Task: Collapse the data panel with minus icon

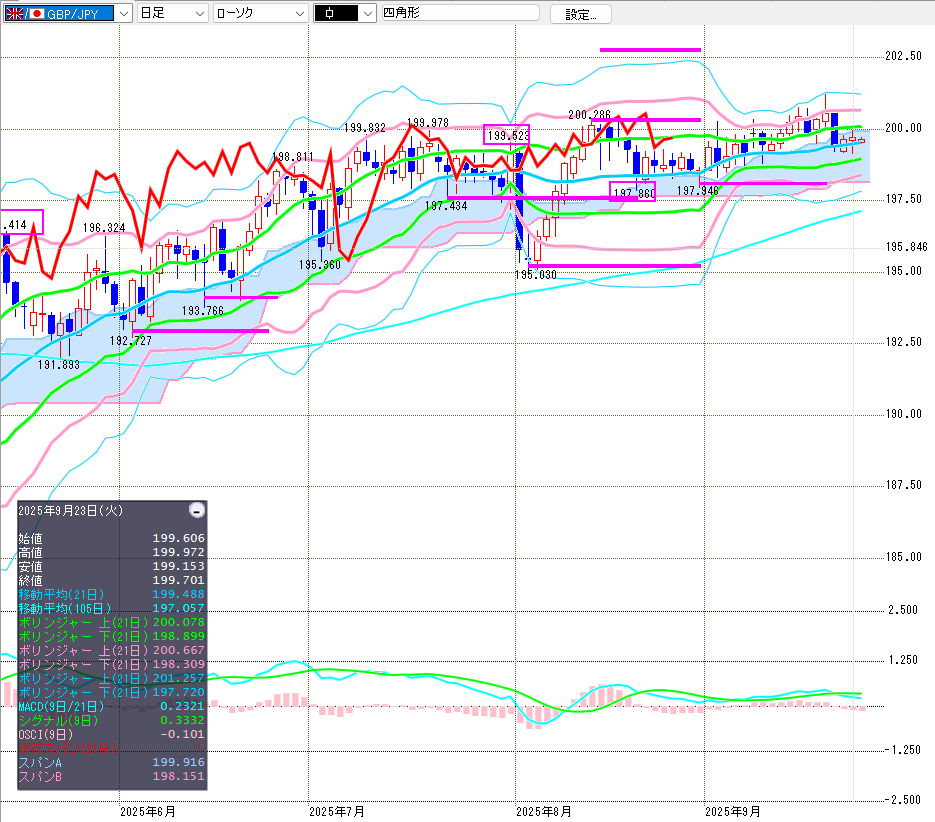Action: (197, 510)
